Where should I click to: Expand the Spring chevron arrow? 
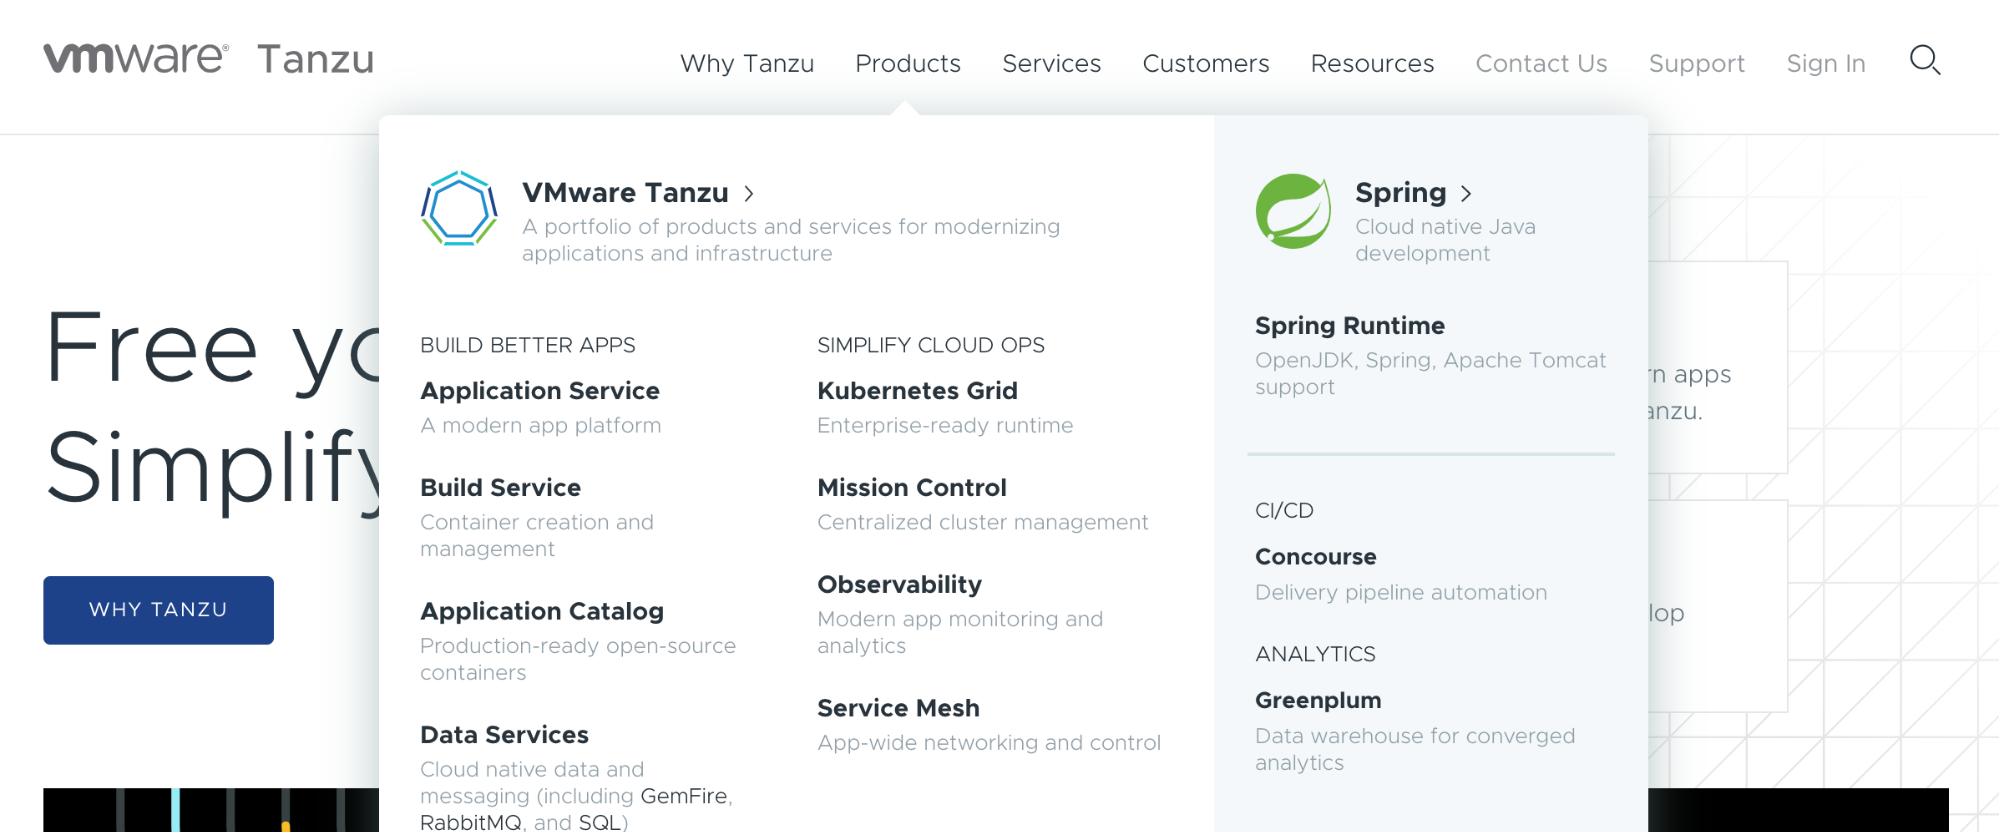[1466, 193]
